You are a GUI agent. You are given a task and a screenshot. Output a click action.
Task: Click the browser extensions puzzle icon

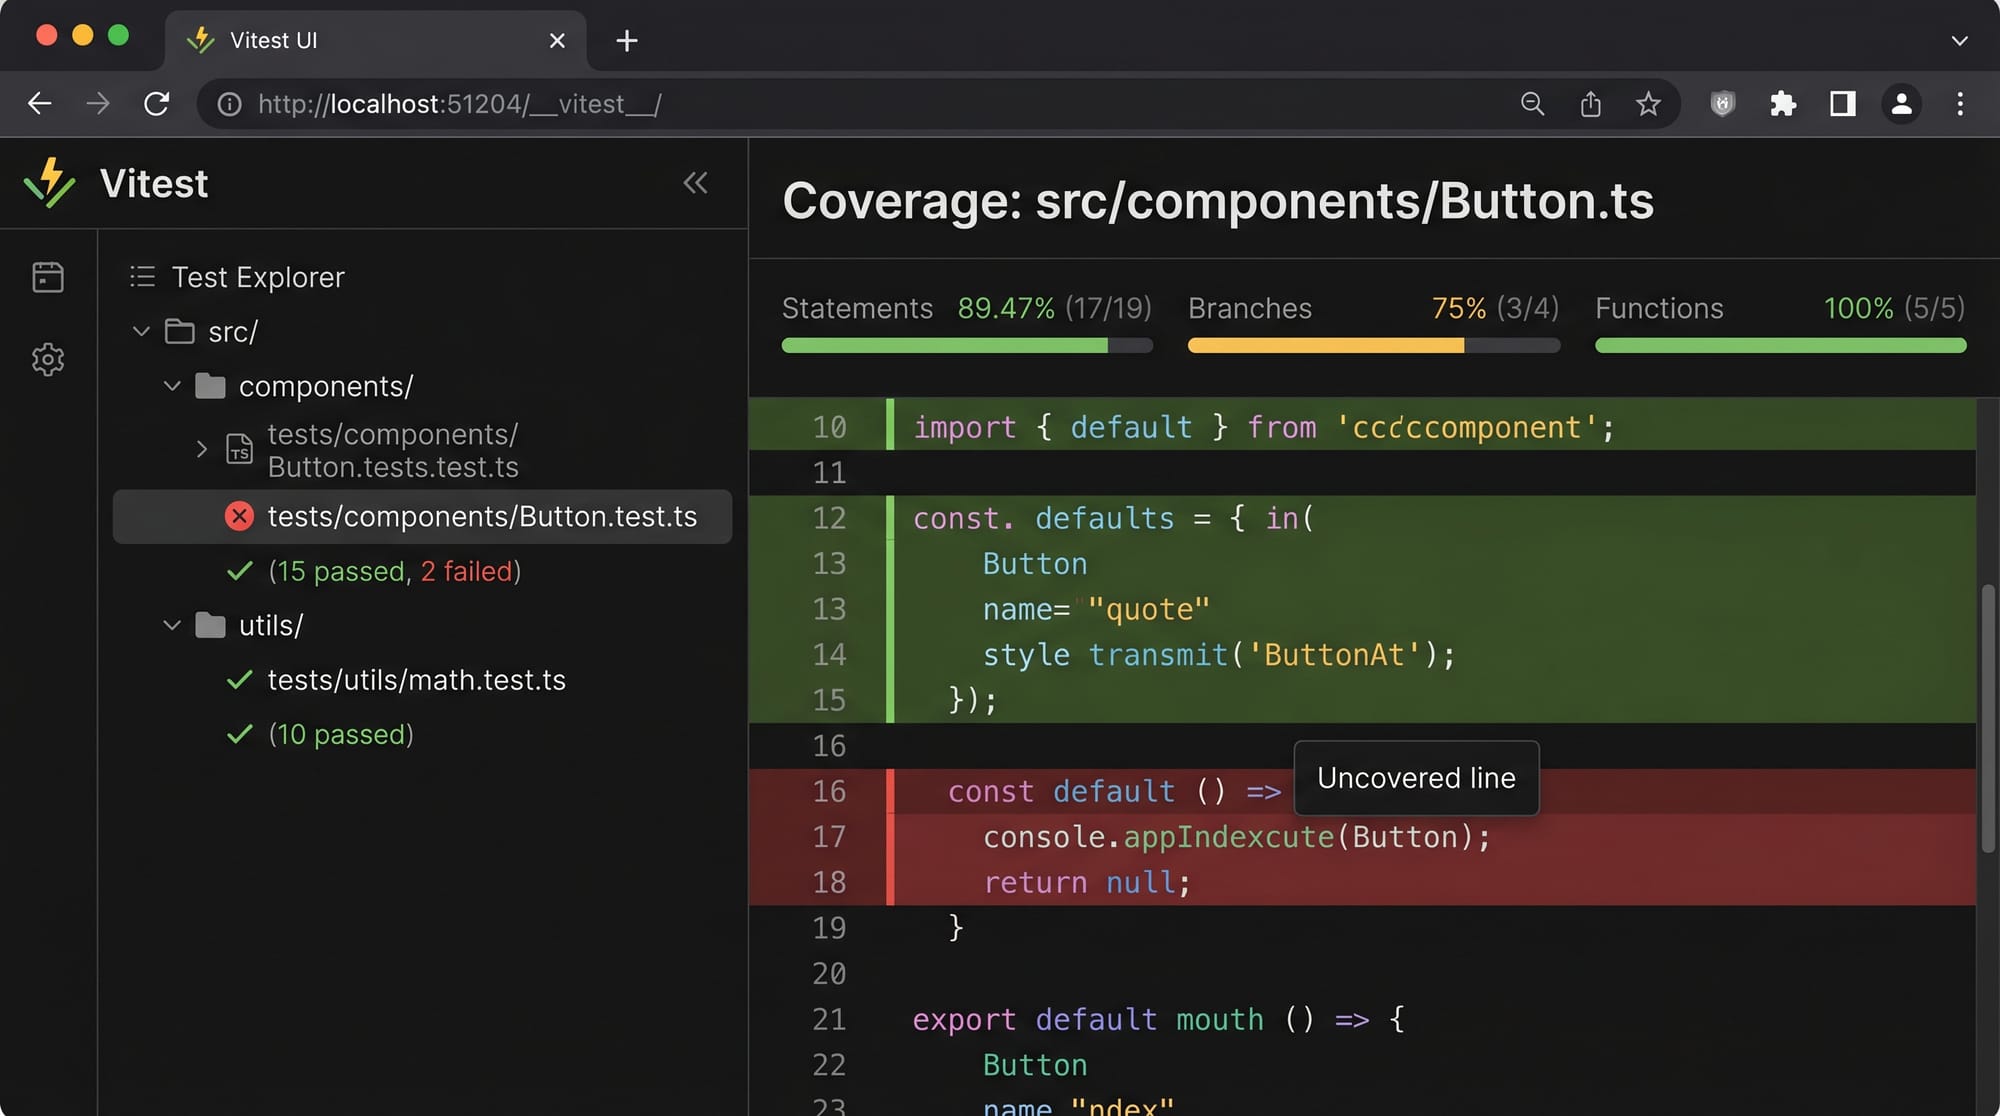coord(1782,104)
